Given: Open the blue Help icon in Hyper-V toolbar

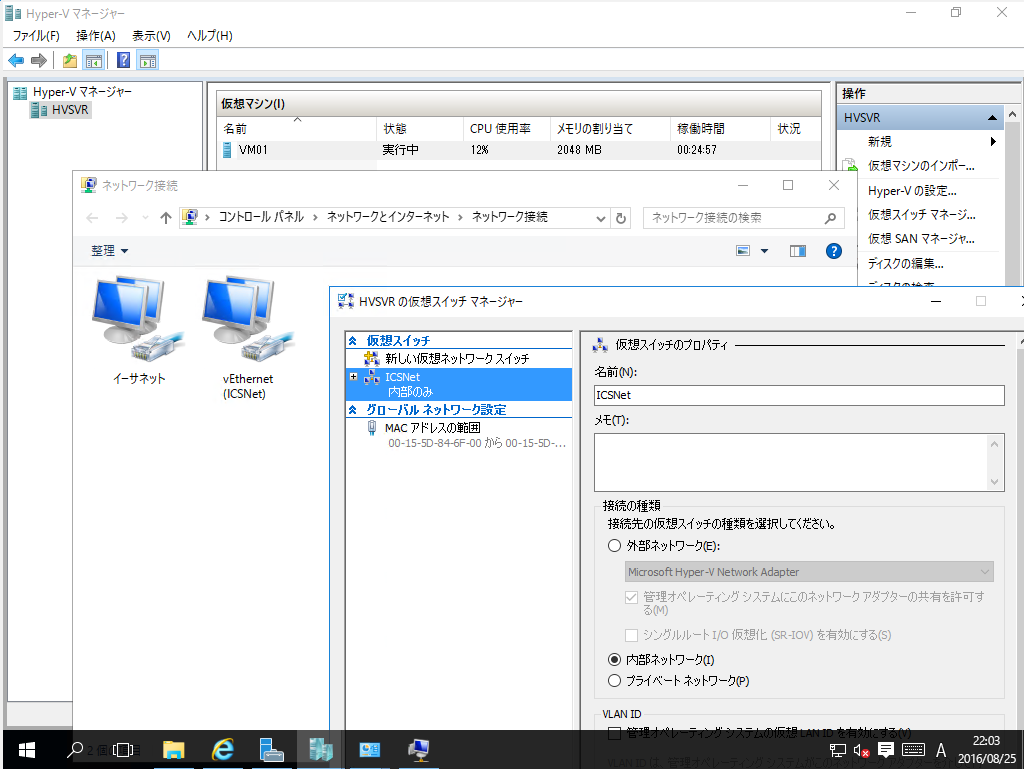Looking at the screenshot, I should point(123,61).
